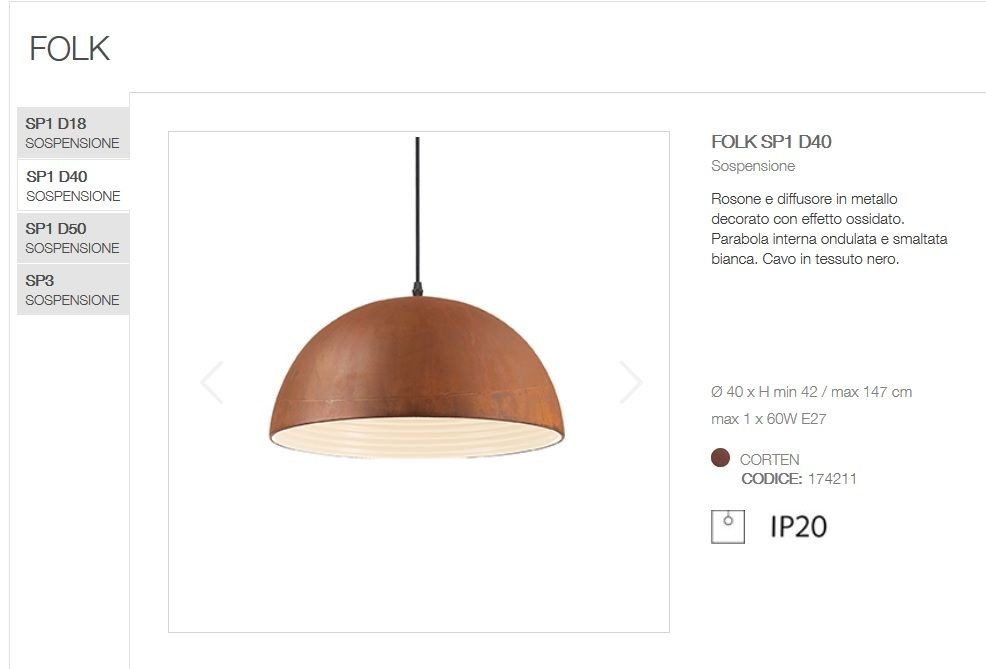986x669 pixels.
Task: Click the CORTEN finish label
Action: (x=770, y=460)
